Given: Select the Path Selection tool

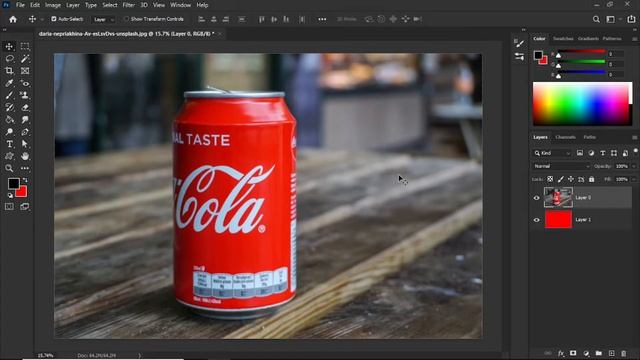Looking at the screenshot, I should (25, 144).
